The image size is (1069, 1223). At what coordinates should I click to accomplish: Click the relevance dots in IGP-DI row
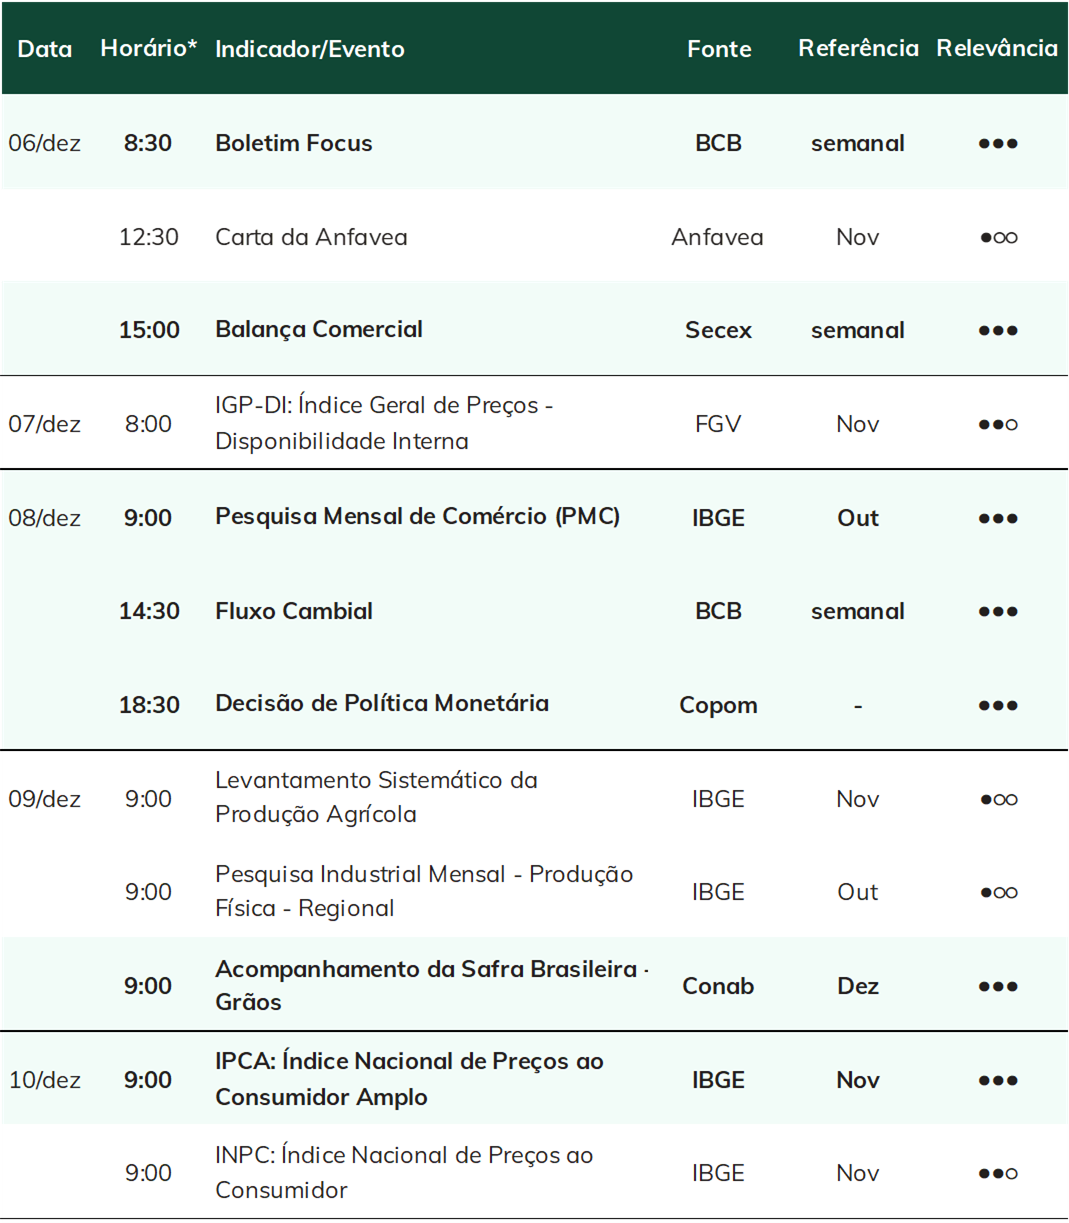(998, 425)
